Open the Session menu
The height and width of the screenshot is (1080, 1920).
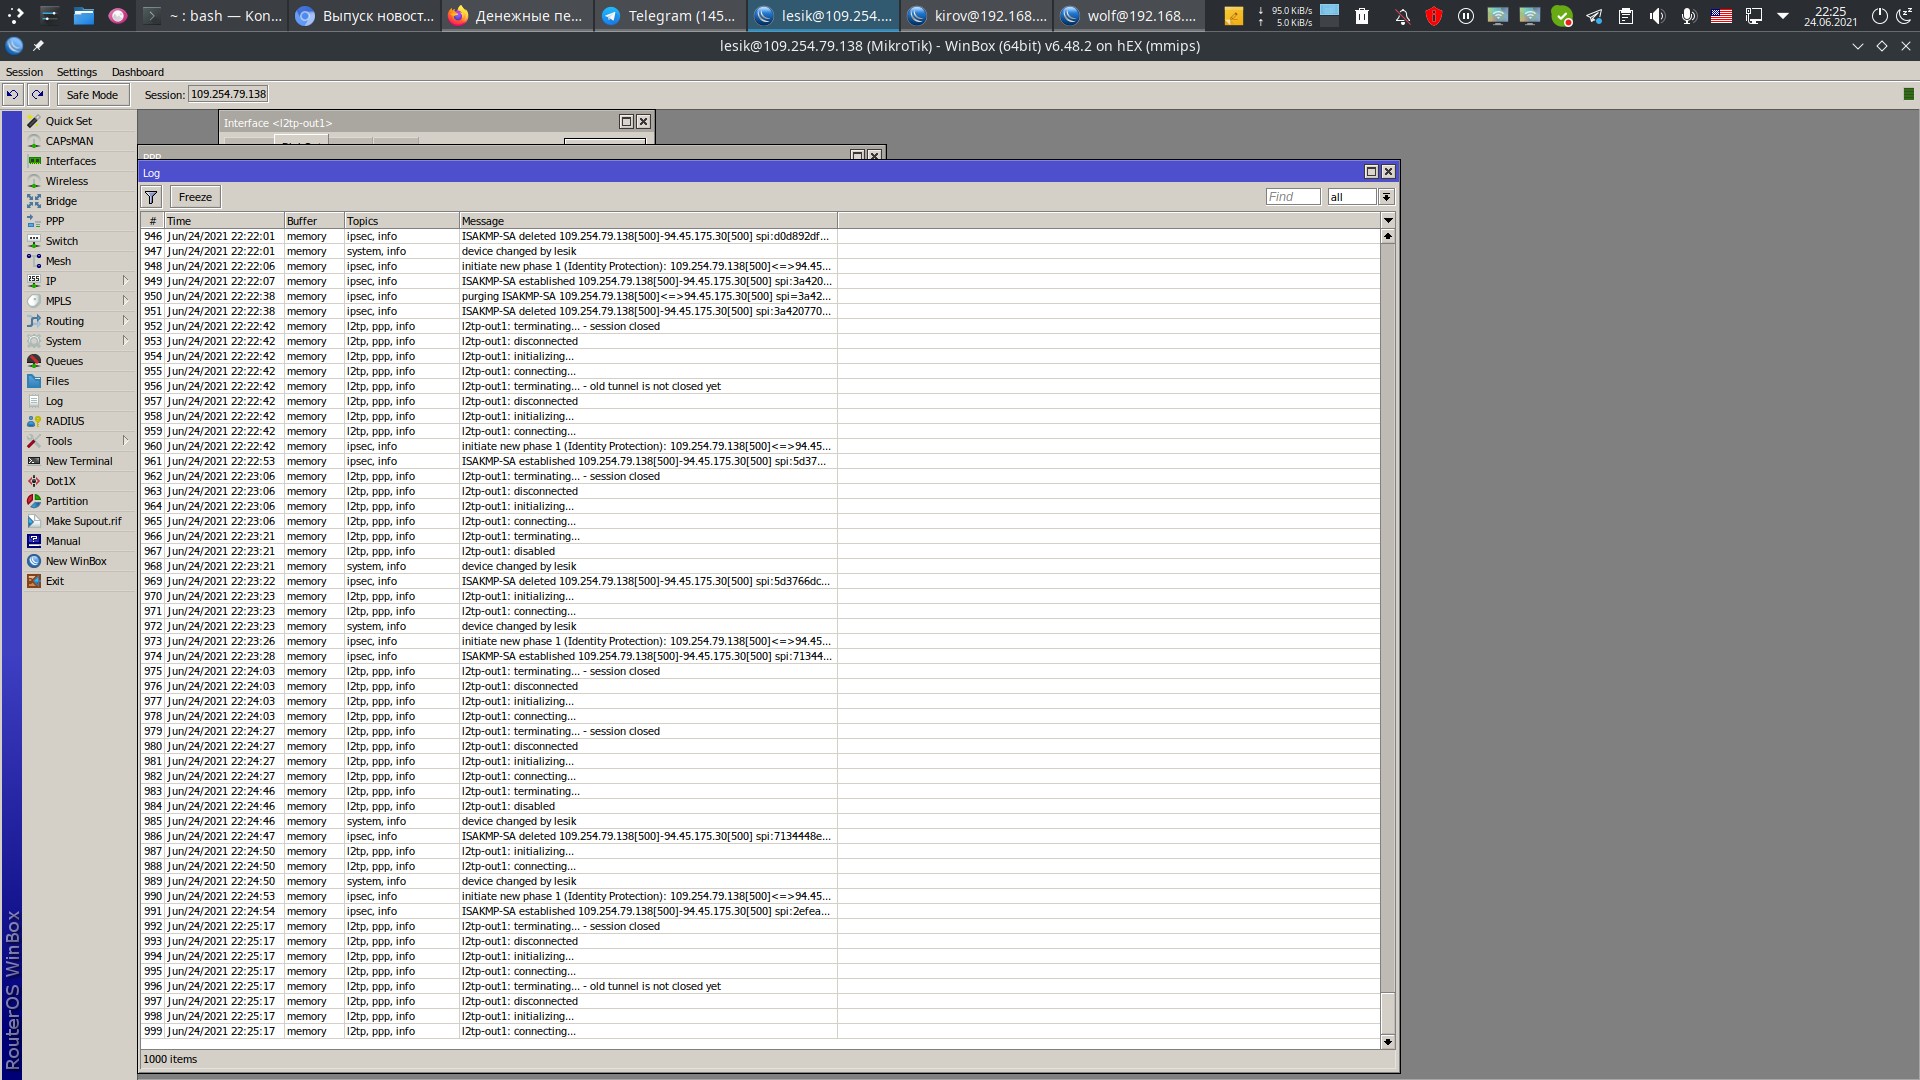pyautogui.click(x=24, y=72)
